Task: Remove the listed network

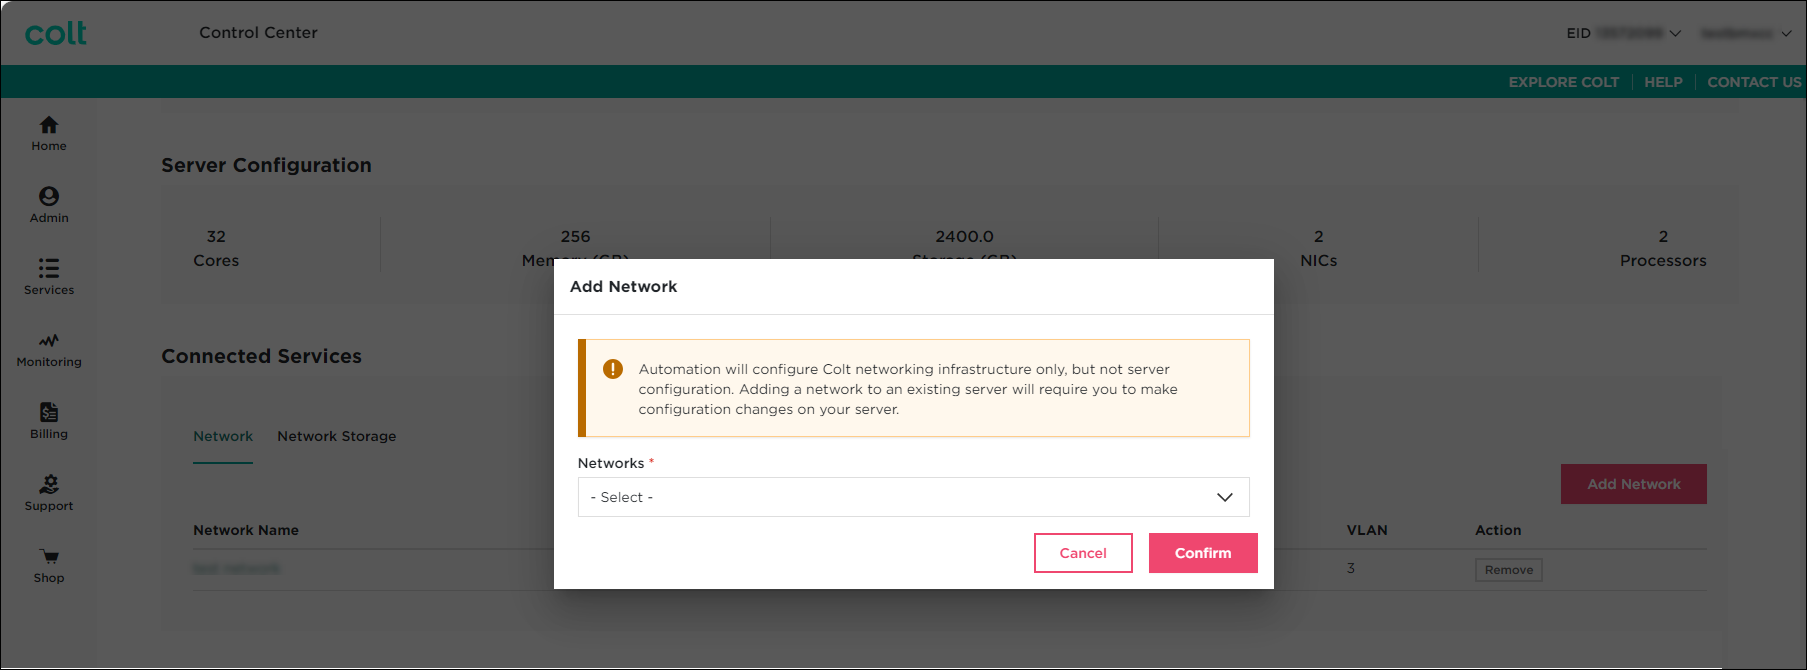Action: click(1508, 570)
